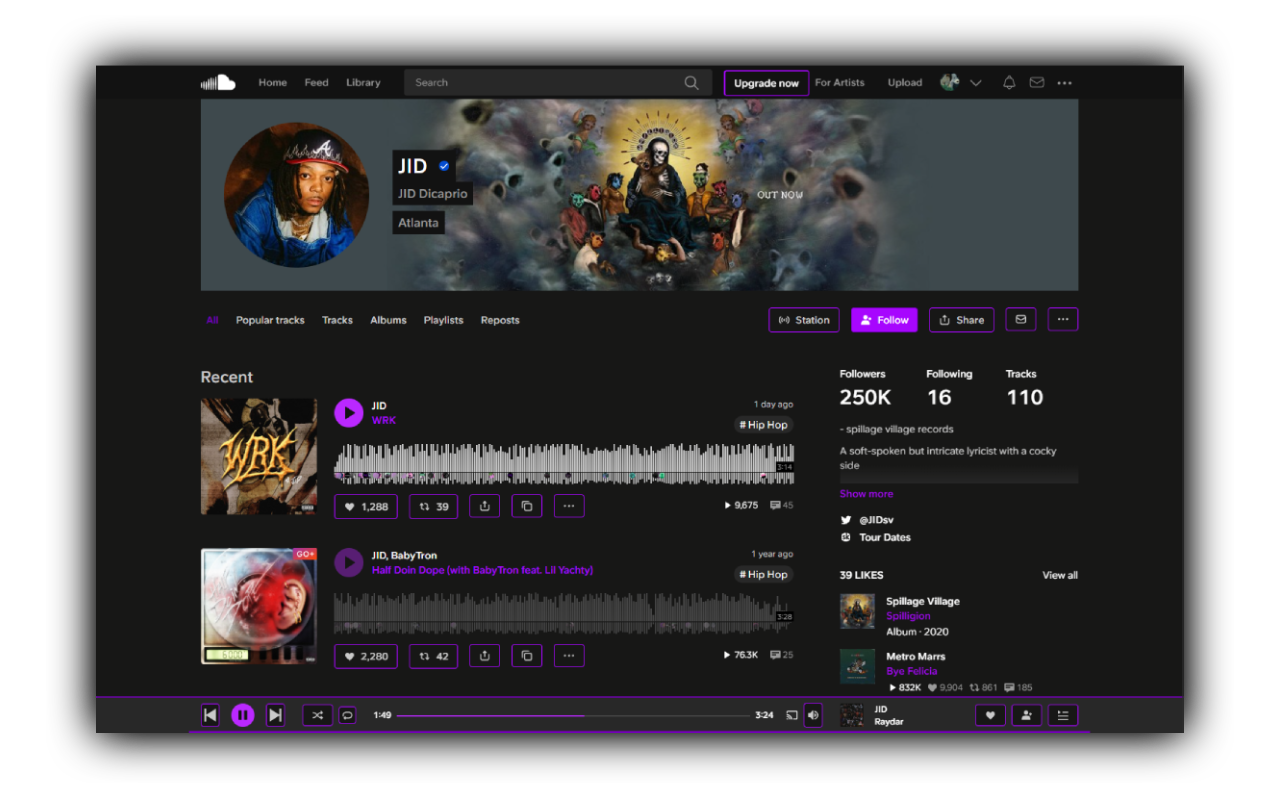Follow JID
The image size is (1280, 800).
[x=884, y=320]
